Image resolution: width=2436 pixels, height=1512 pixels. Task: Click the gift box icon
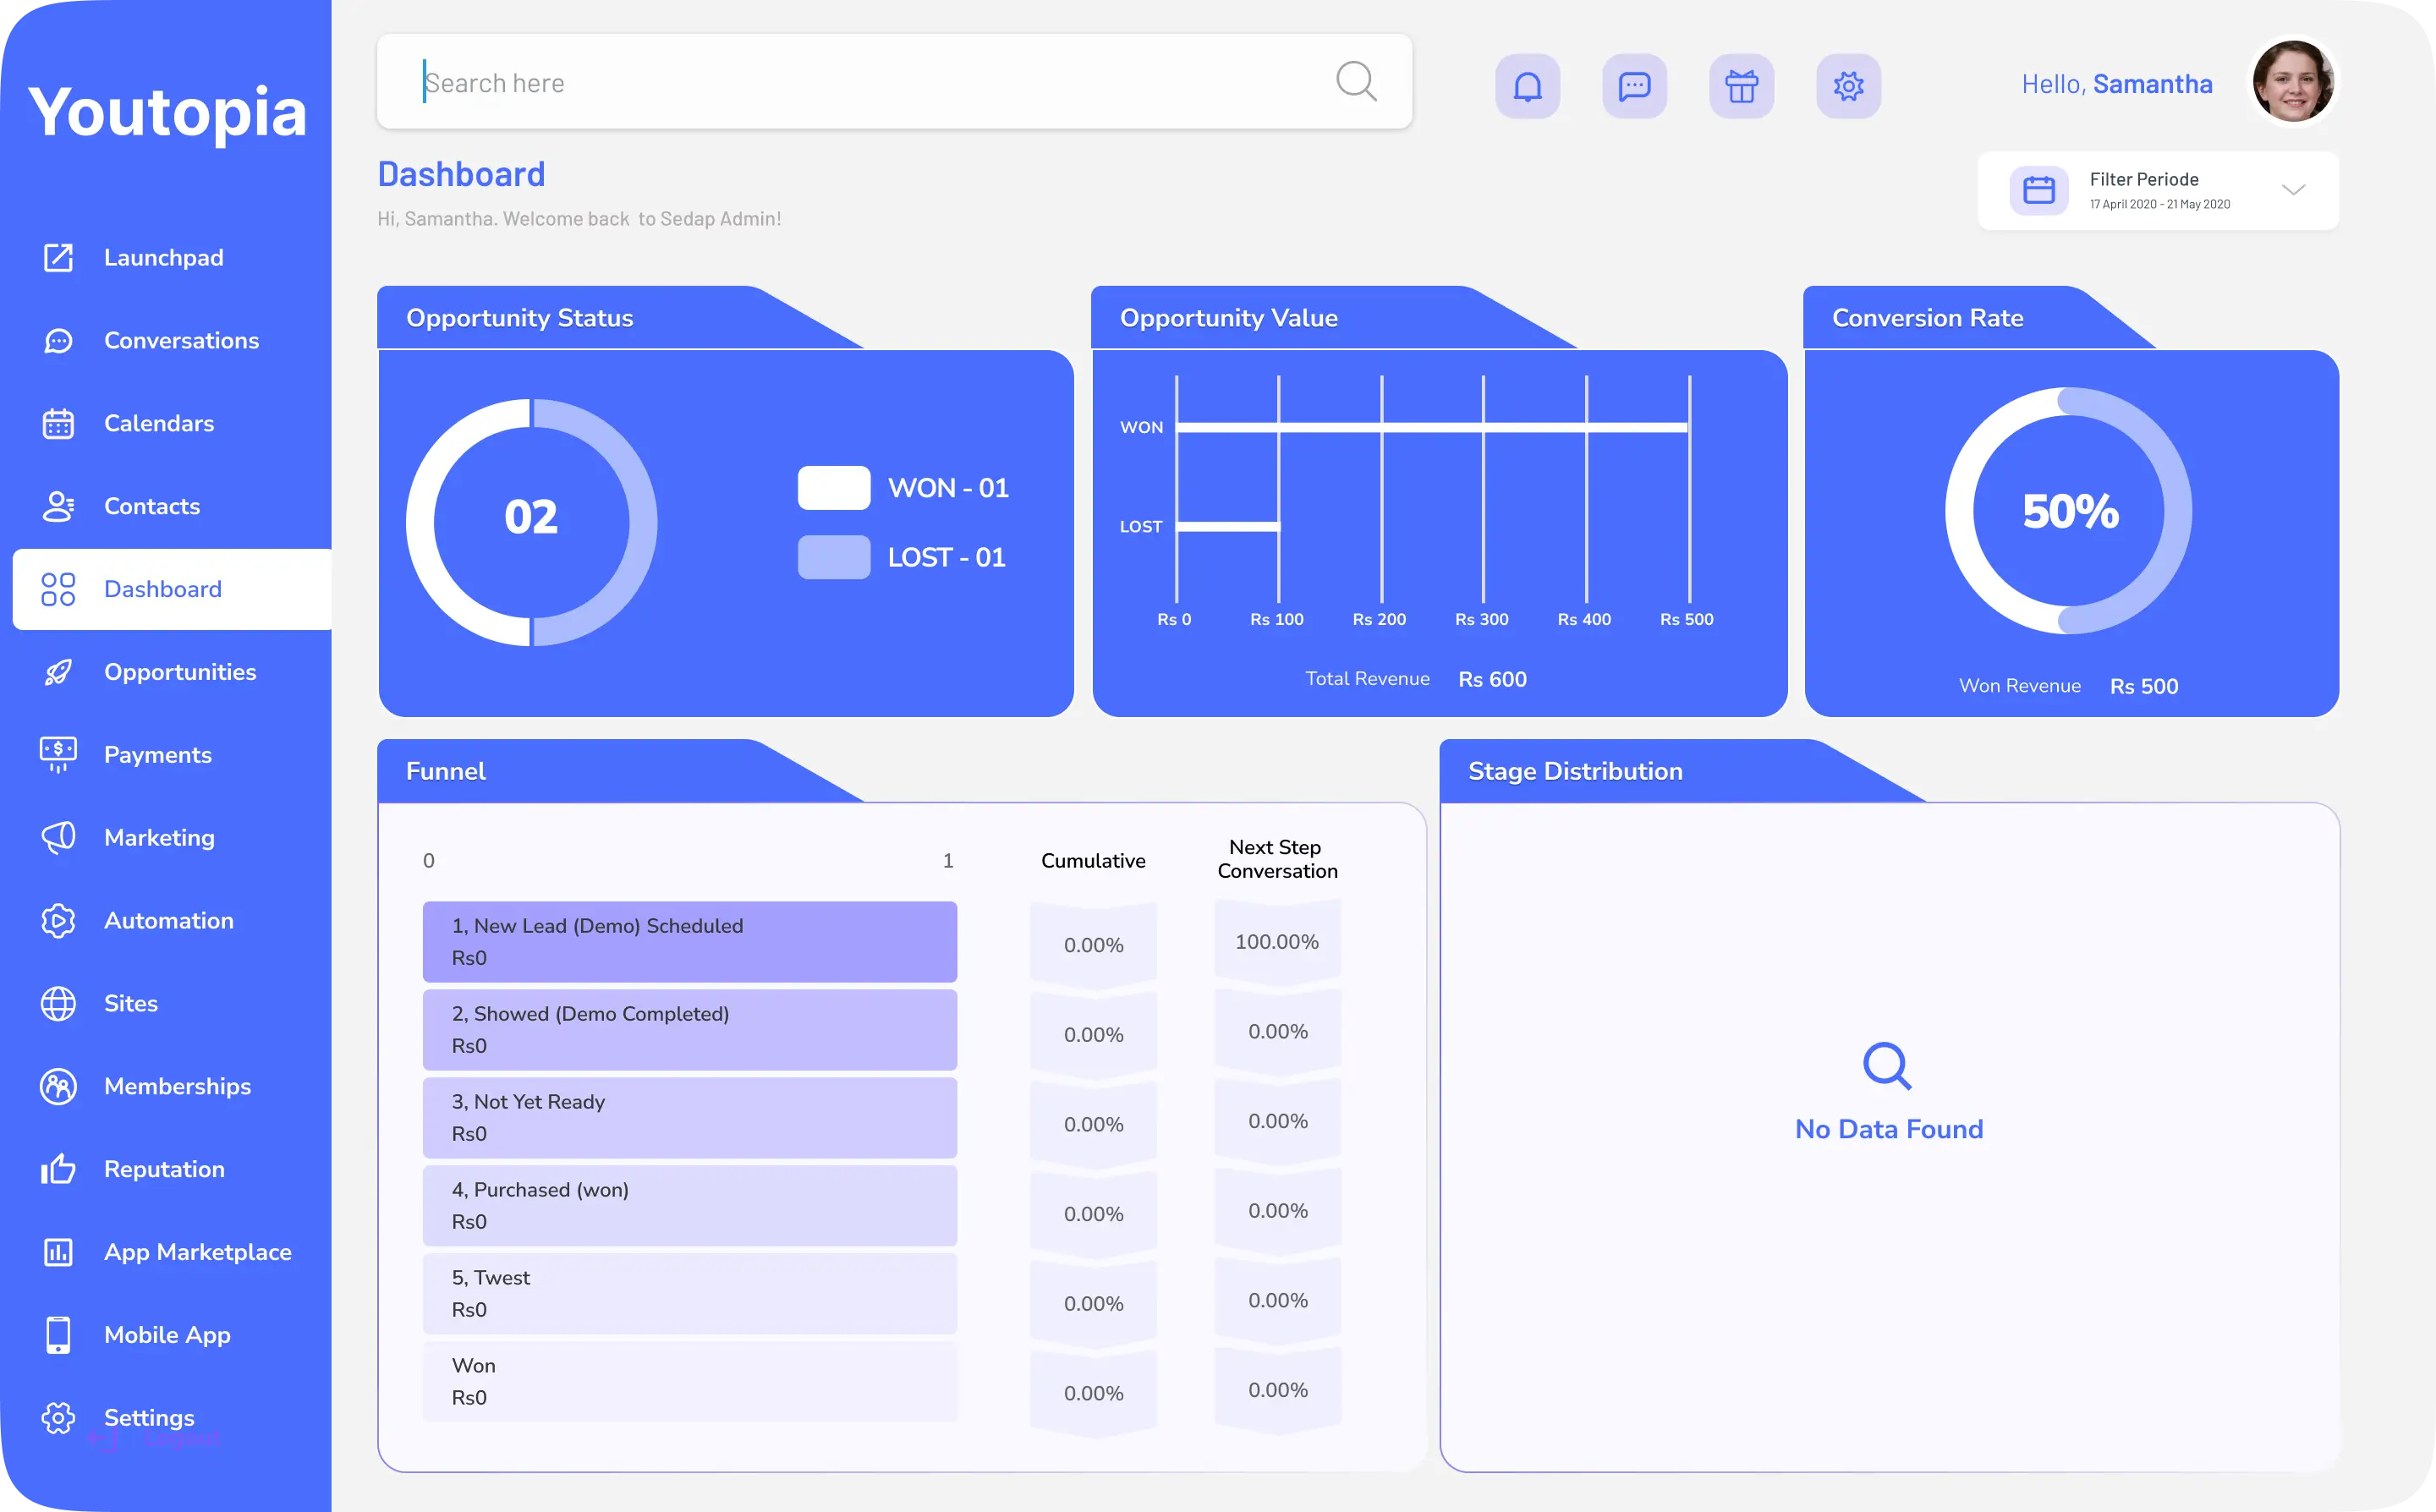point(1741,86)
